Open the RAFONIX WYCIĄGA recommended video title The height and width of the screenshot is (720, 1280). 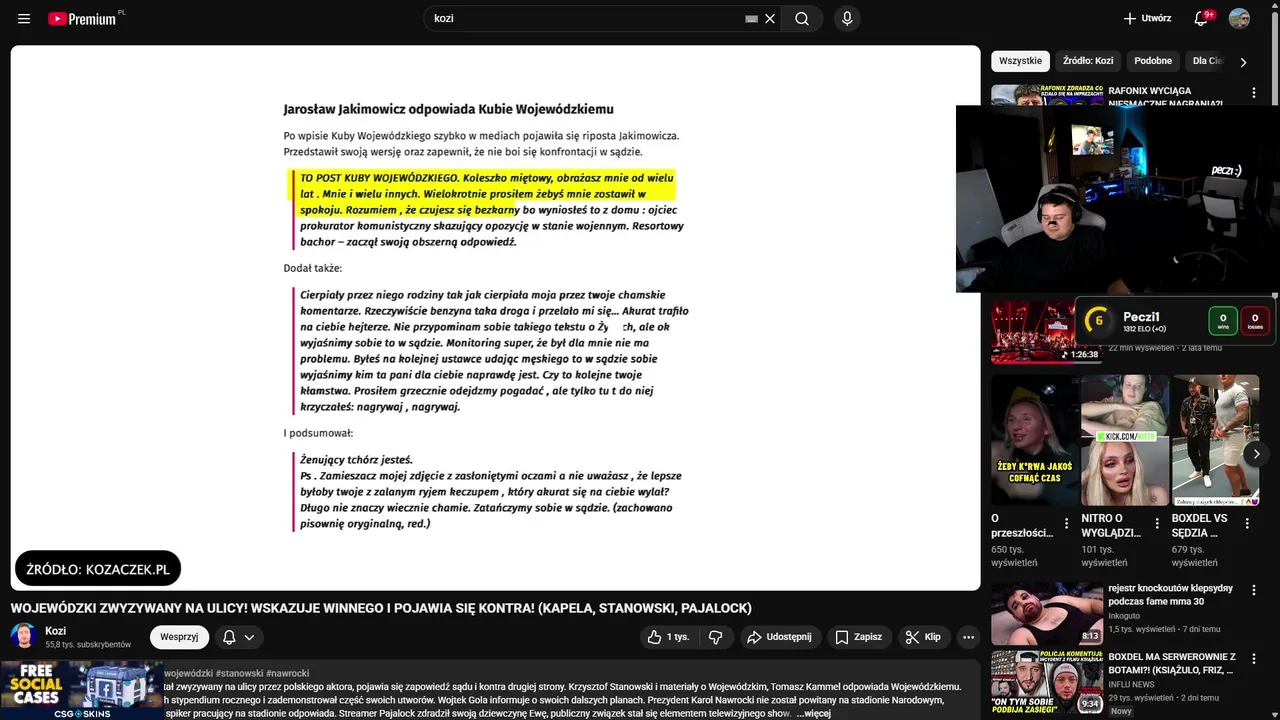pyautogui.click(x=1165, y=97)
